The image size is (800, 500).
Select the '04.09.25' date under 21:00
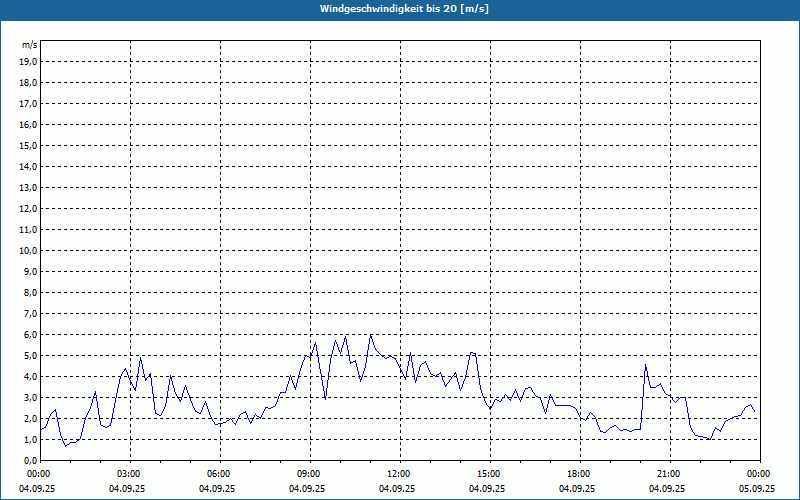tap(667, 489)
